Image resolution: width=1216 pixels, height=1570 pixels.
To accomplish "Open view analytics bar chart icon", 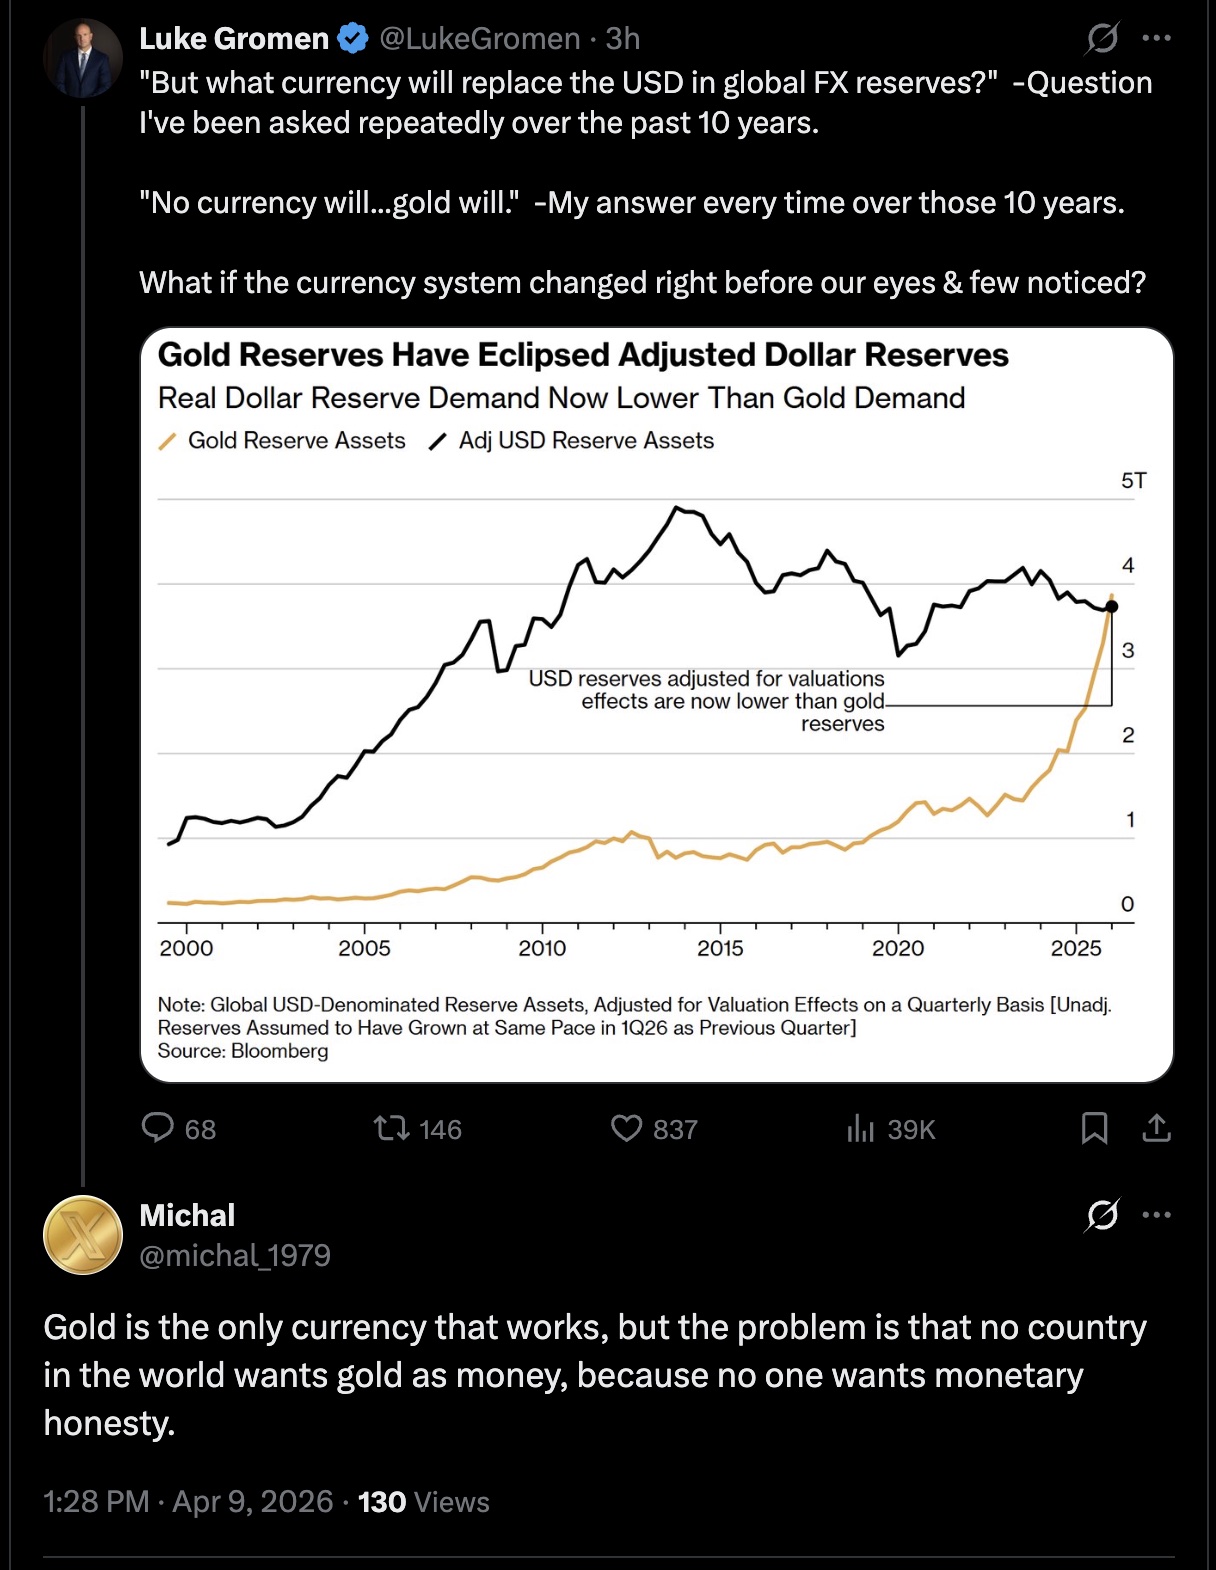I will tap(860, 1129).
